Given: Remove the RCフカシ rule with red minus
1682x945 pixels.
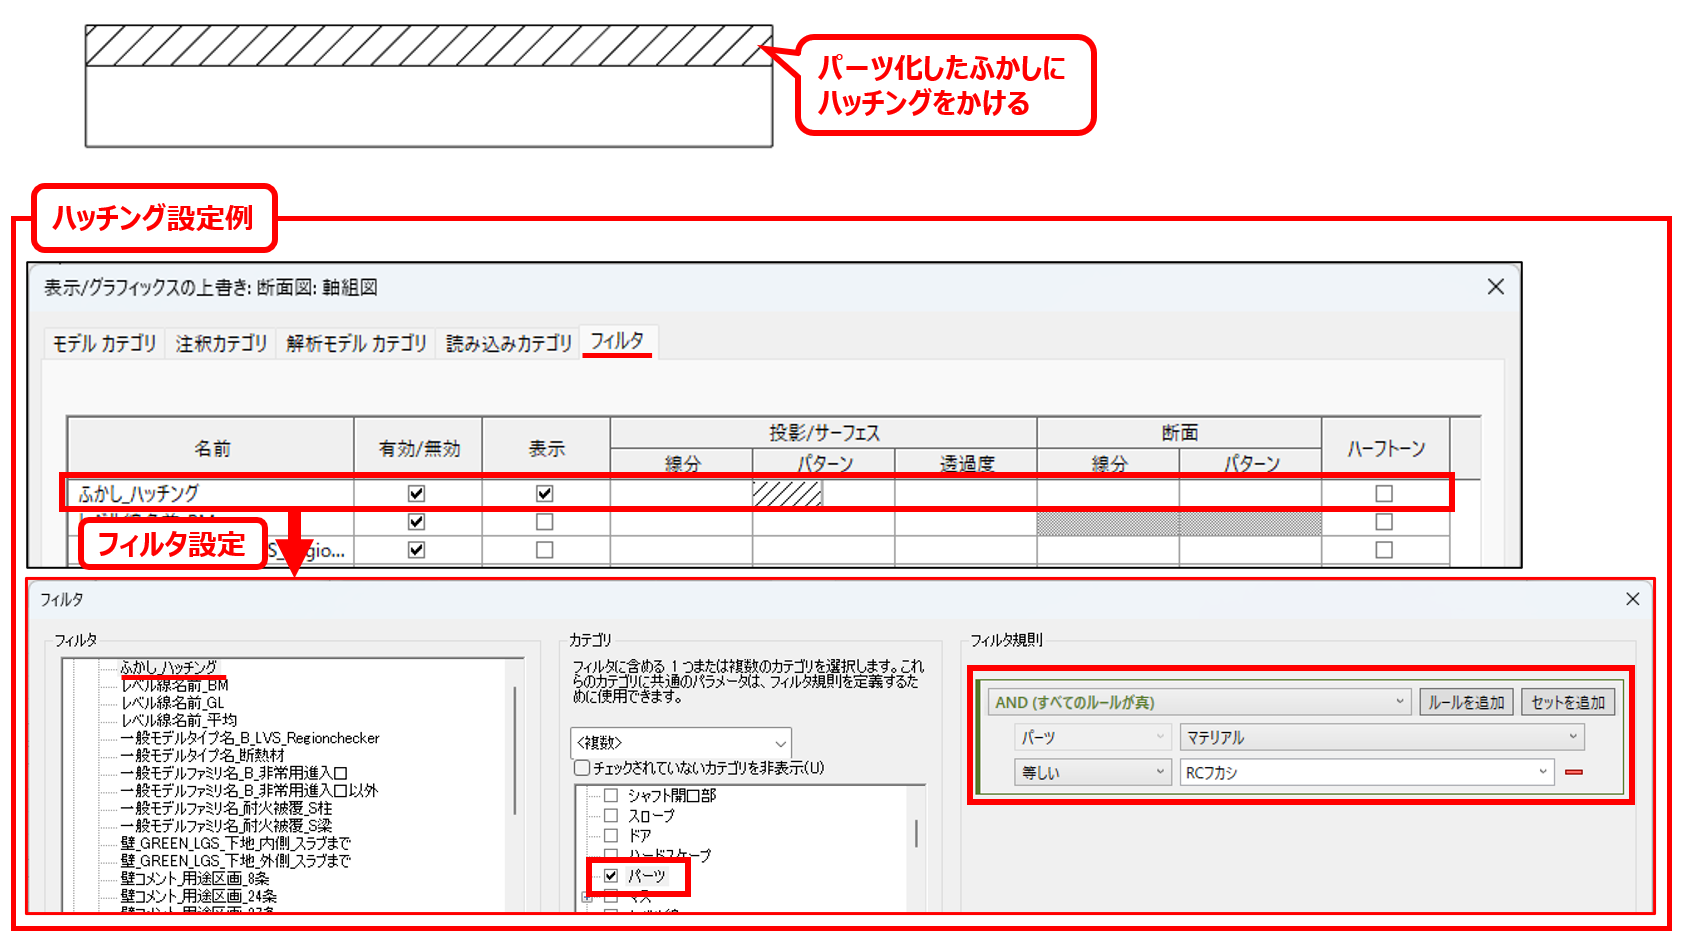Looking at the screenshot, I should [x=1573, y=772].
